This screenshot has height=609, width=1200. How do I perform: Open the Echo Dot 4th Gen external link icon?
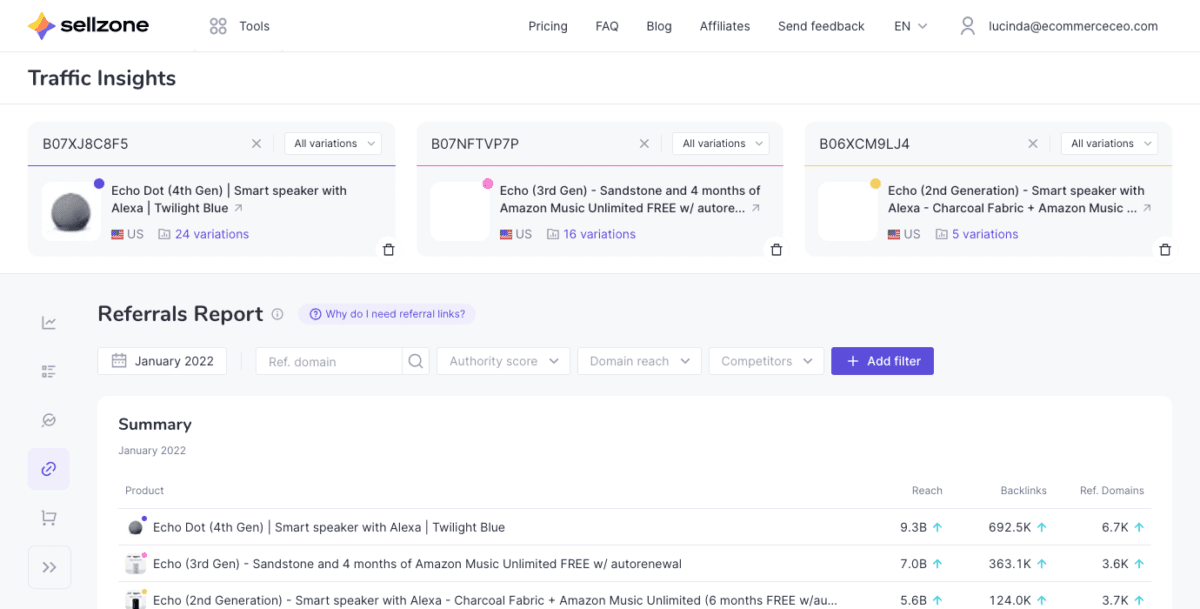(238, 208)
